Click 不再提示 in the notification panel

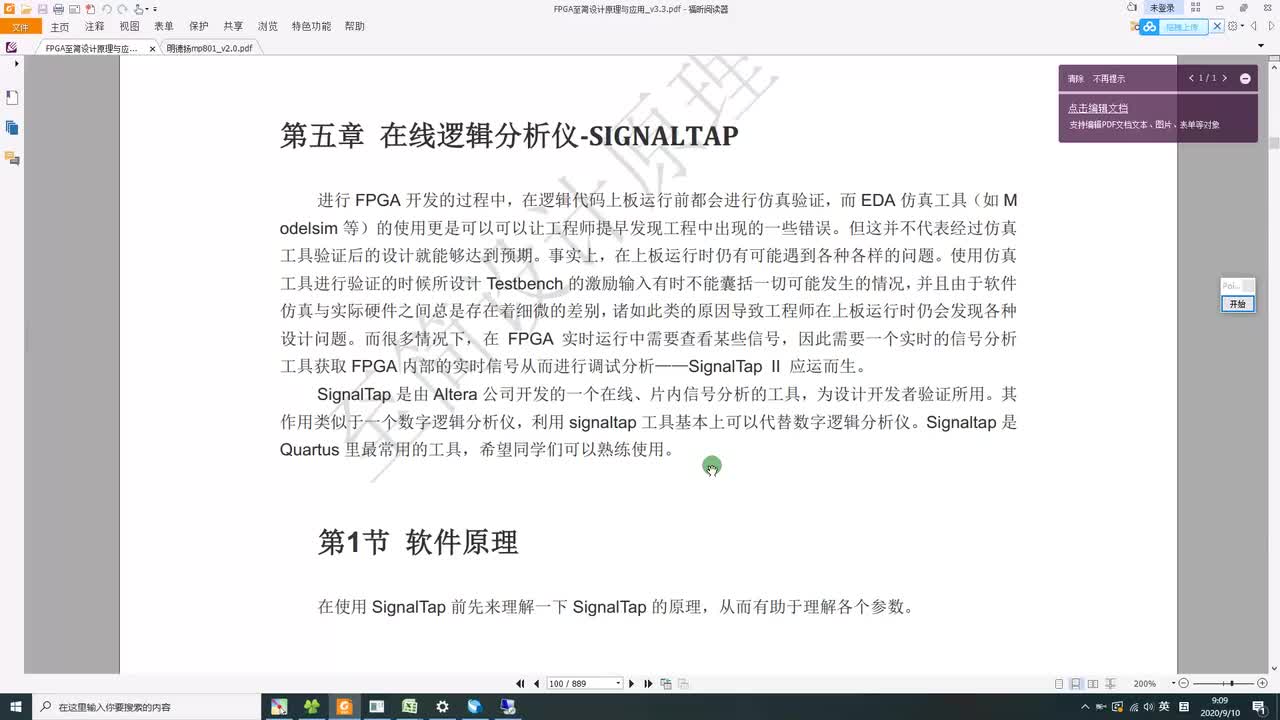point(1108,78)
